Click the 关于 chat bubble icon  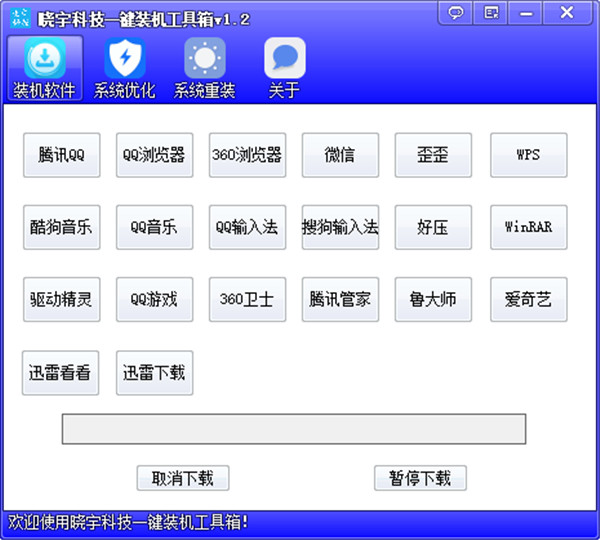click(284, 60)
